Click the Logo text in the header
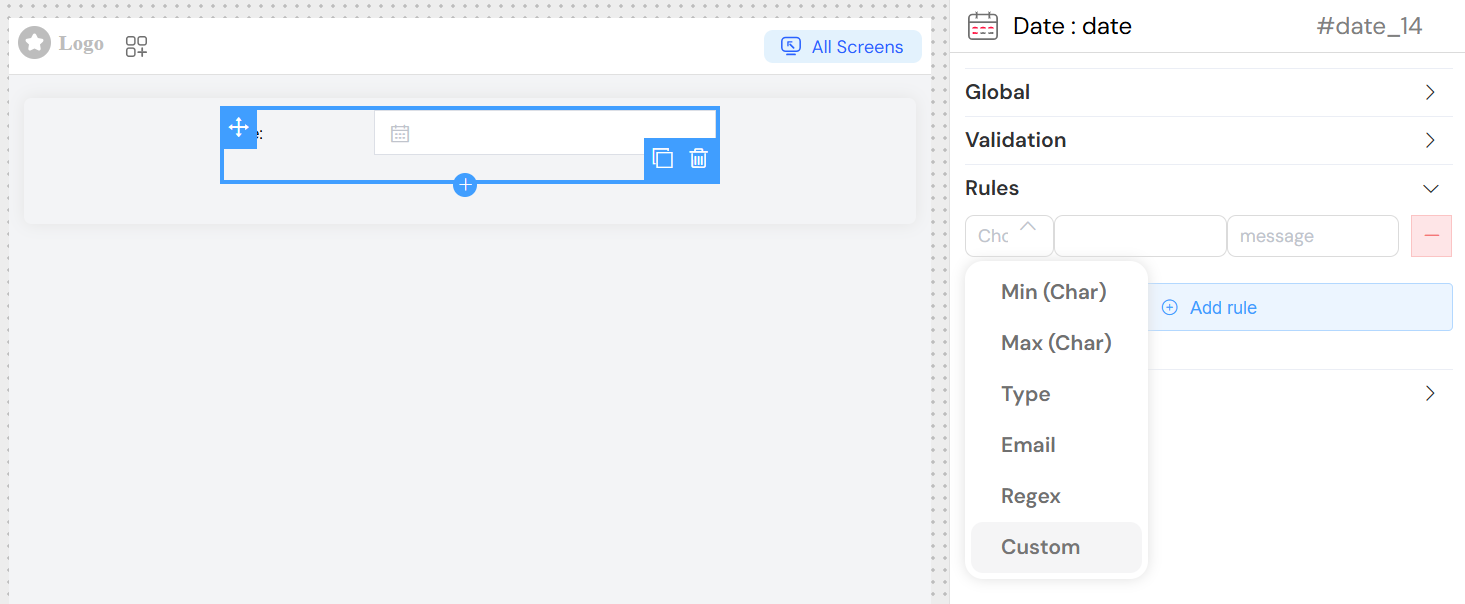The image size is (1465, 604). [81, 43]
